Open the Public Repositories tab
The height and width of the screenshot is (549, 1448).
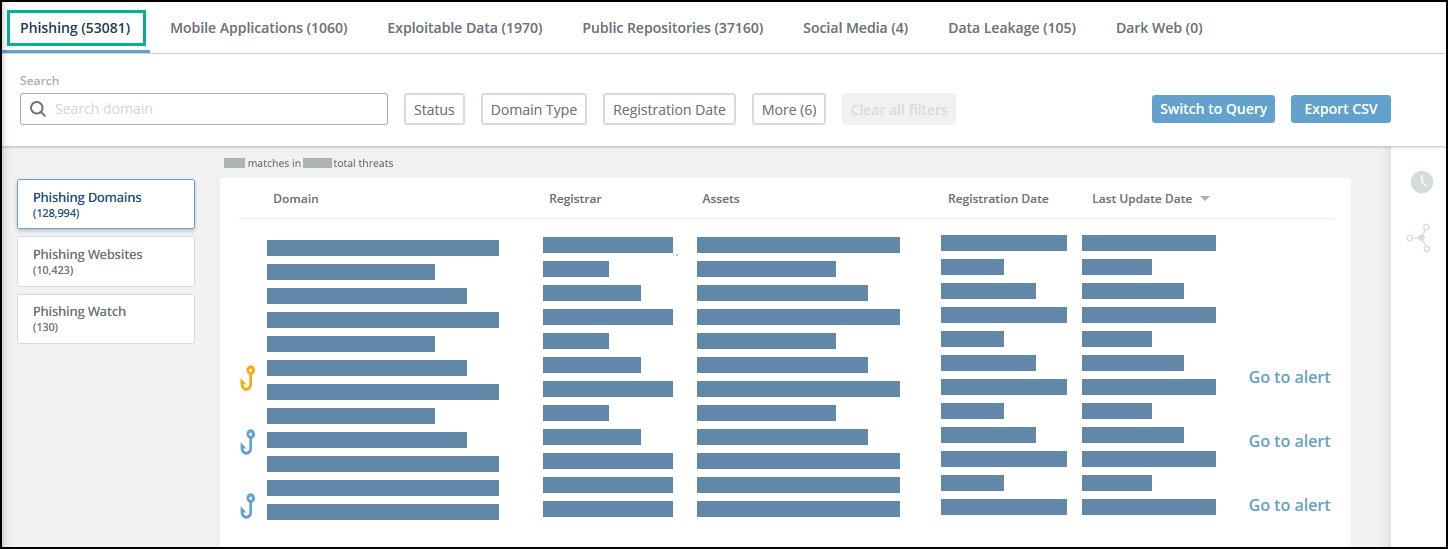click(672, 28)
